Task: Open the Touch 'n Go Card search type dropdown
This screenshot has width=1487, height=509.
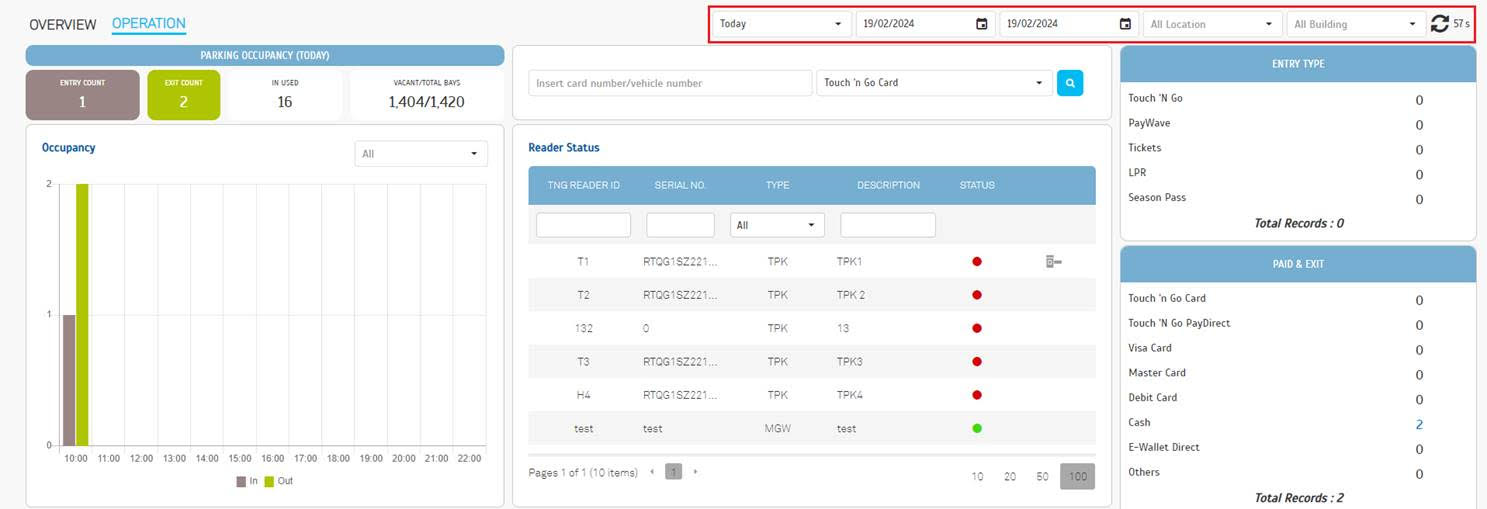Action: [x=934, y=83]
